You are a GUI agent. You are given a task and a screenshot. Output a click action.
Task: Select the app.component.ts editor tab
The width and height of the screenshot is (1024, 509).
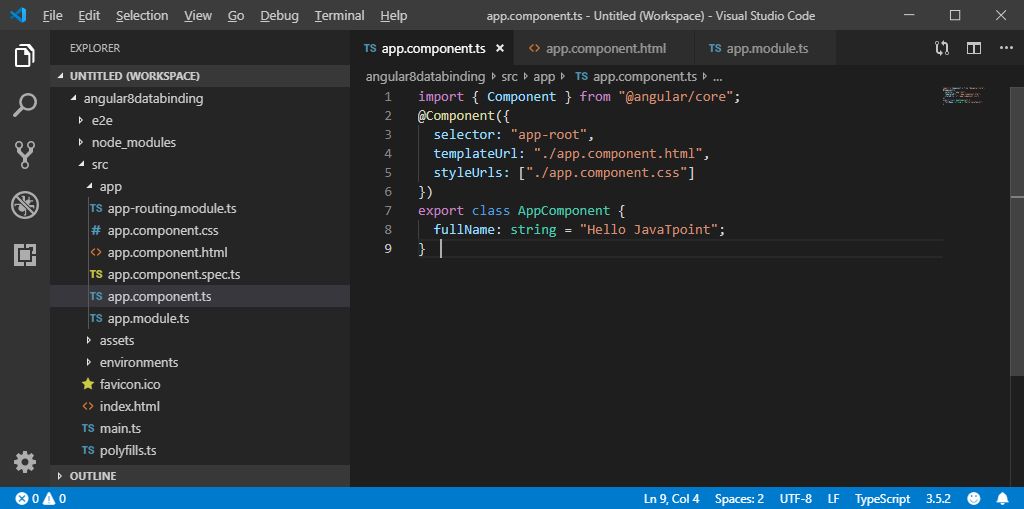(432, 48)
